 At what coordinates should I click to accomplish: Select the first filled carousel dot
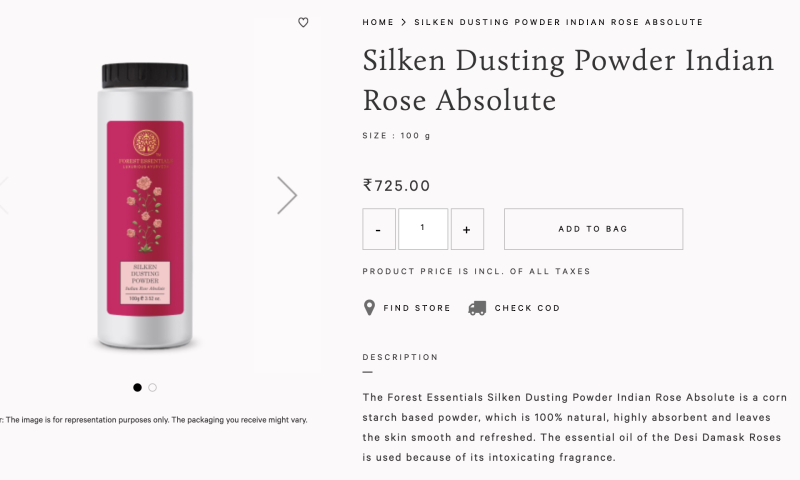tap(137, 387)
